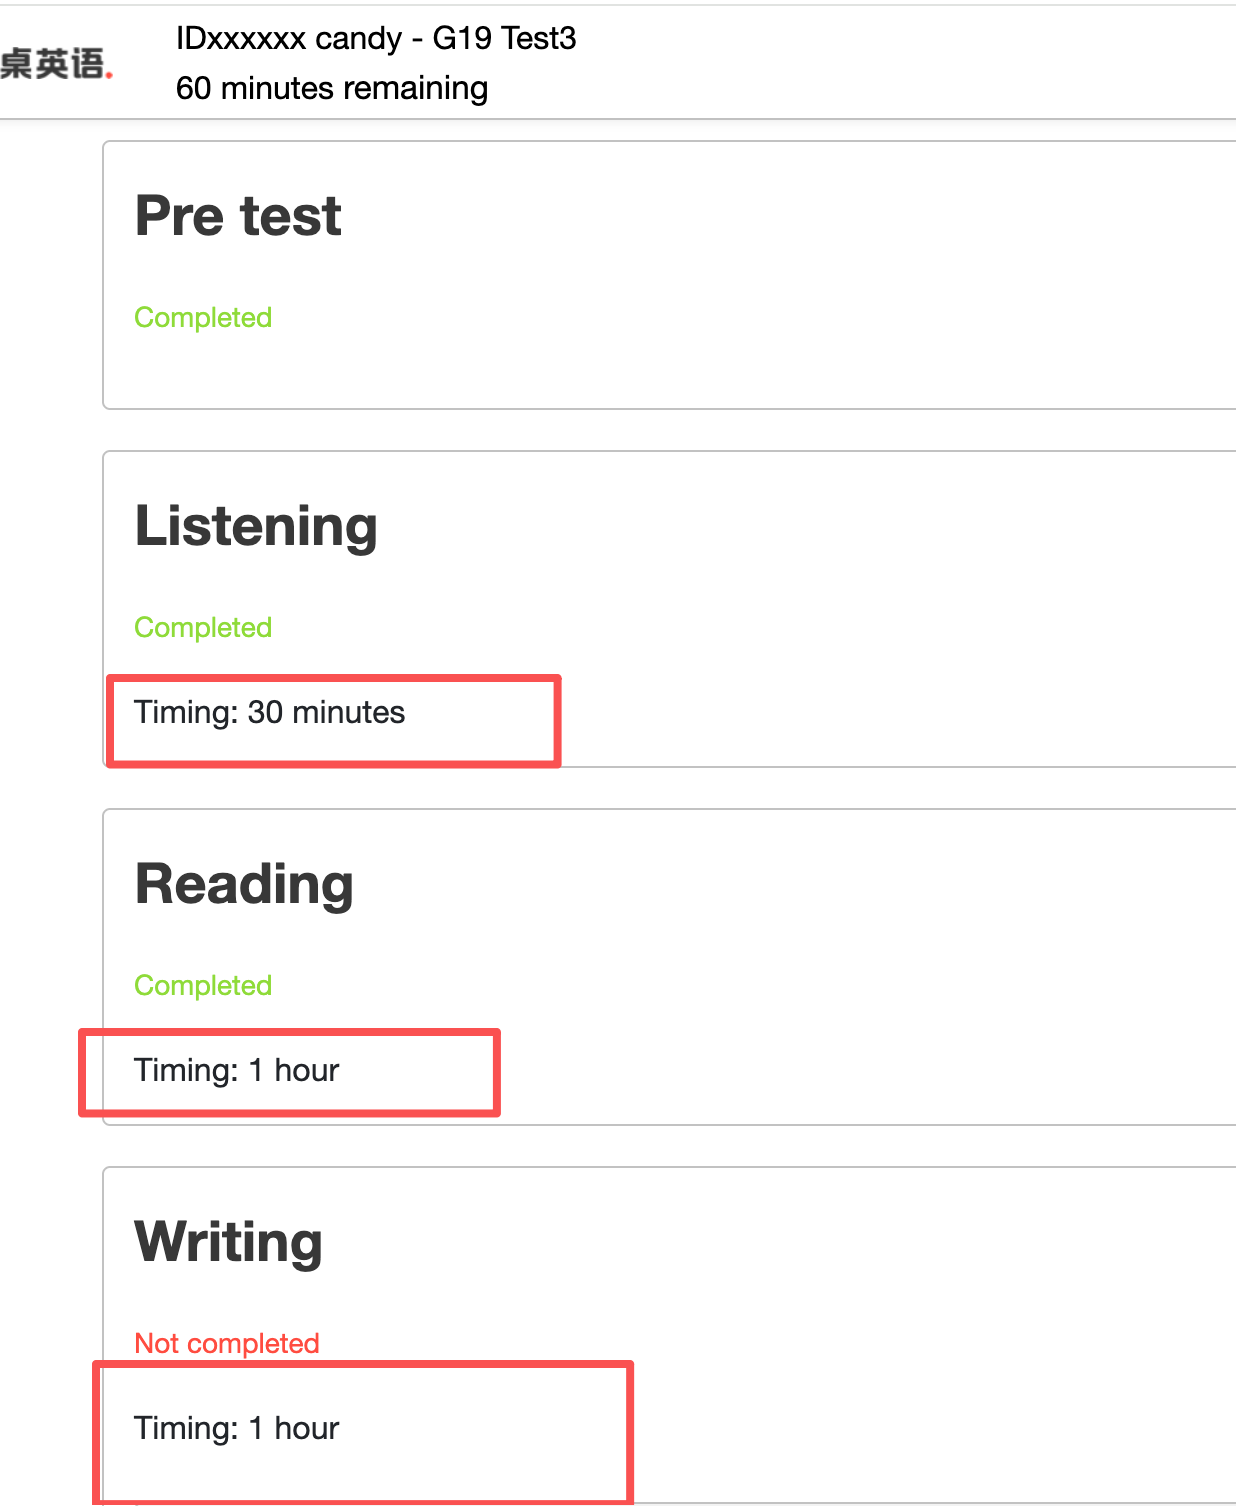Click the Timing: 1 hour label under Writing
The height and width of the screenshot is (1506, 1236).
tap(237, 1429)
